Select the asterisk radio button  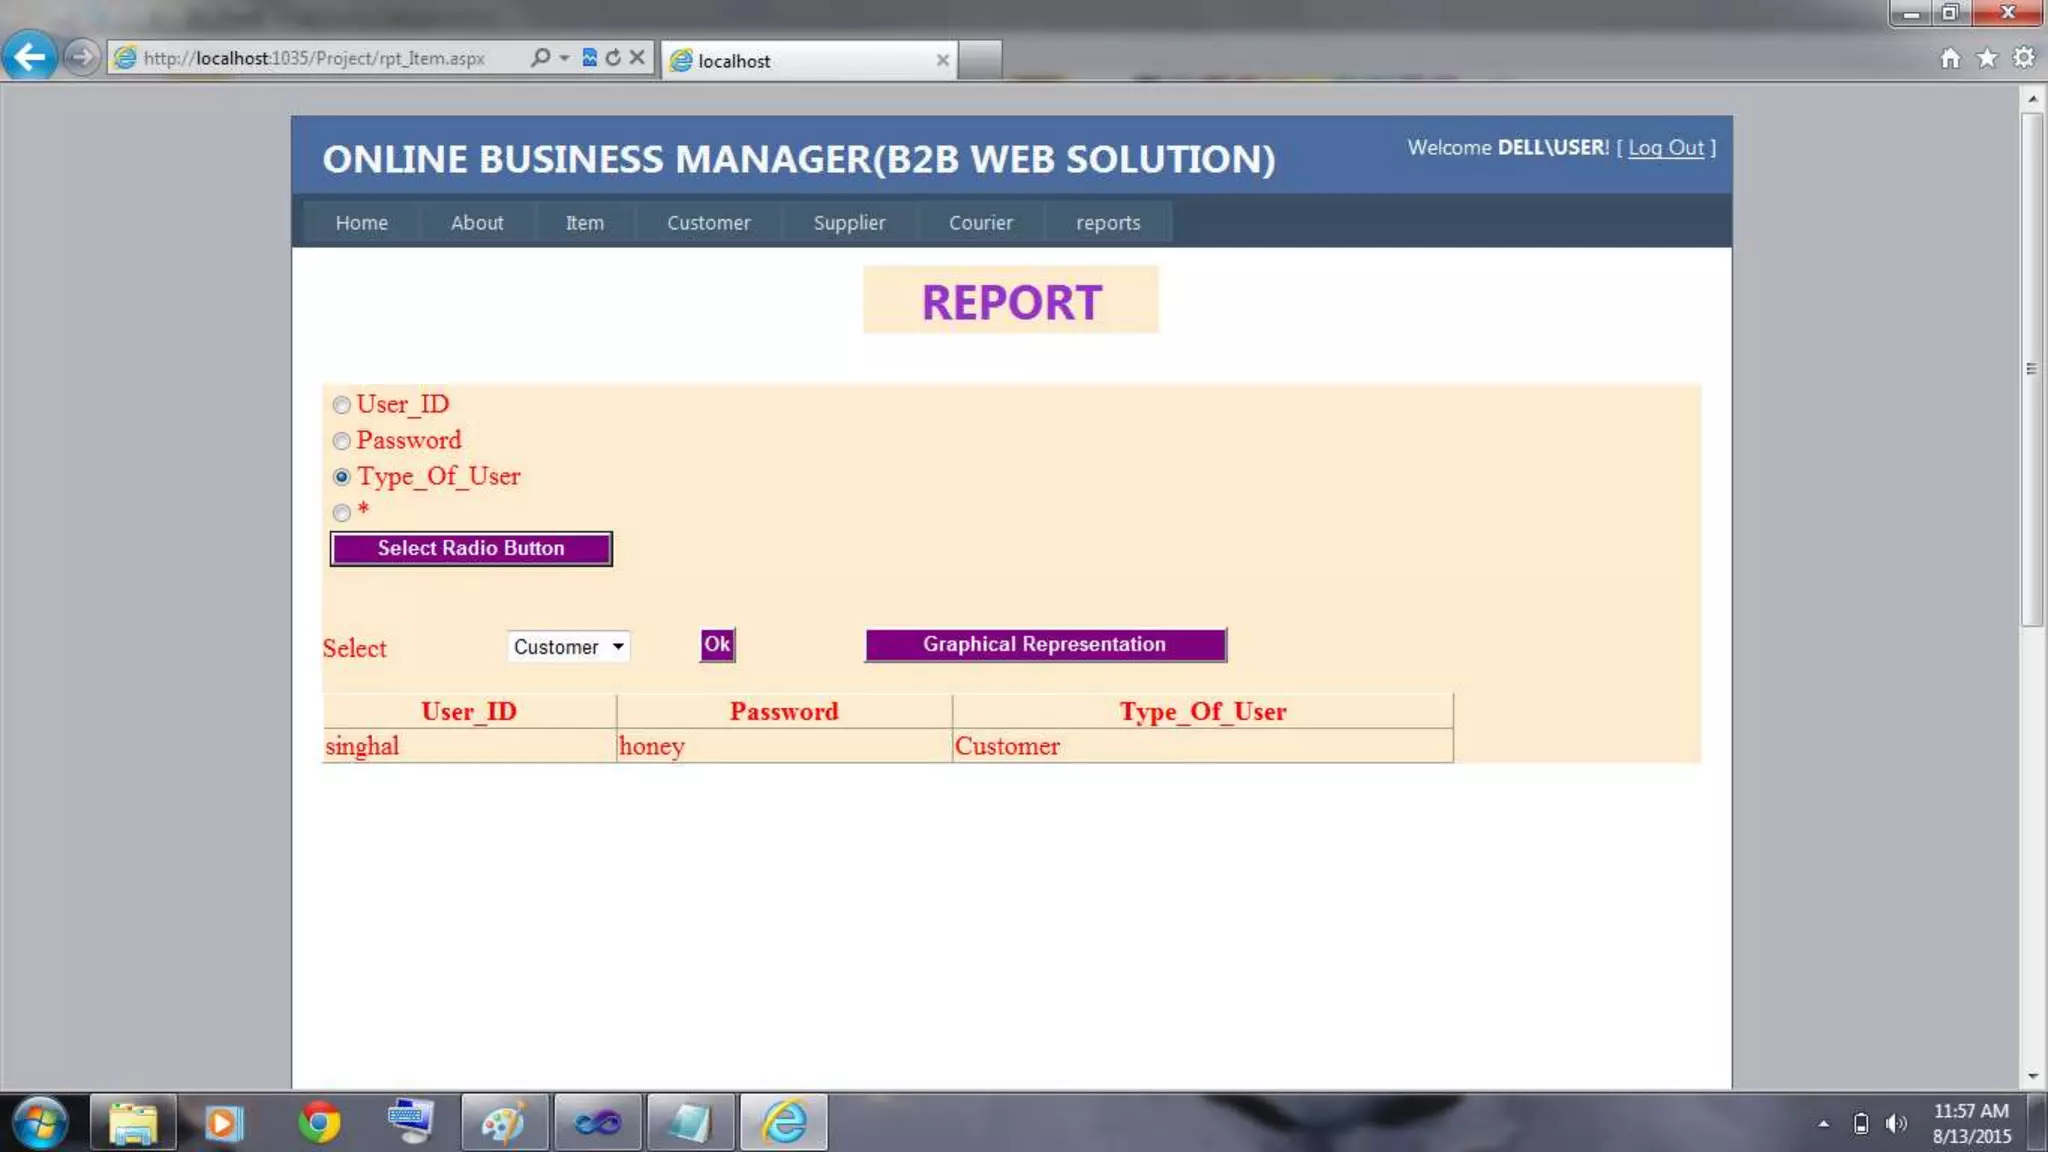(342, 513)
